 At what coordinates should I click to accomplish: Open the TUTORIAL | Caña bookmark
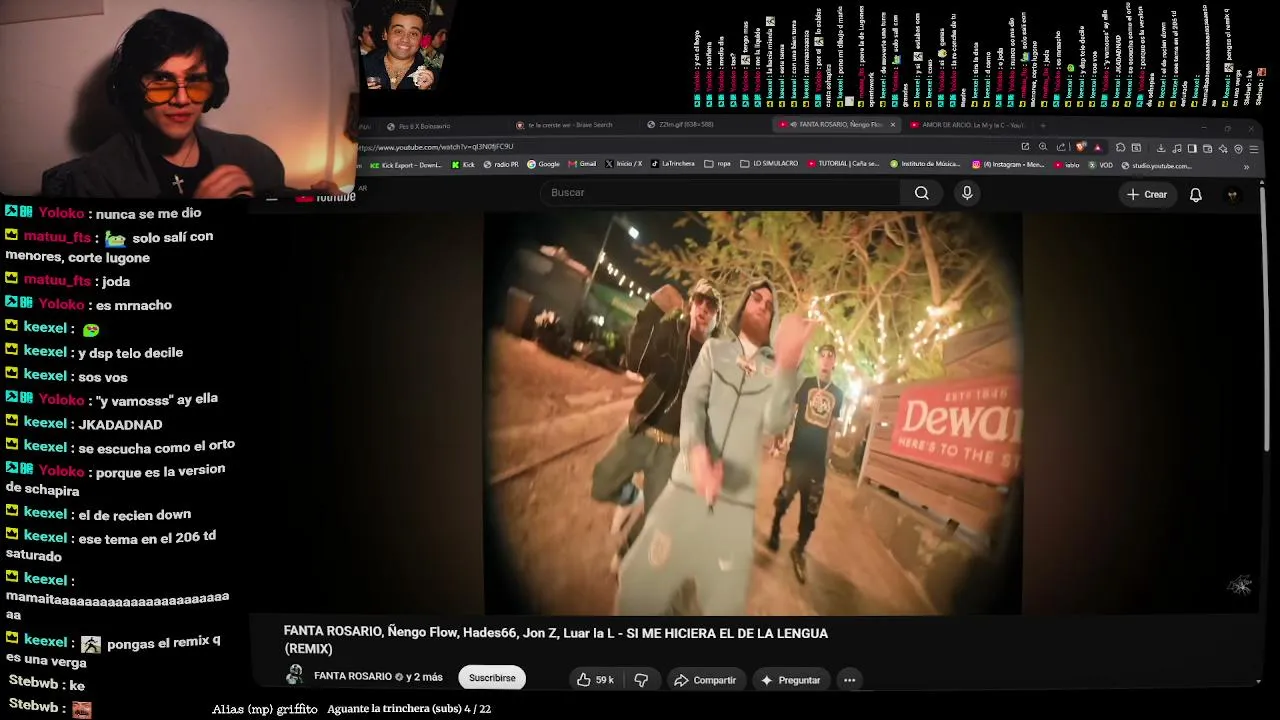(843, 164)
